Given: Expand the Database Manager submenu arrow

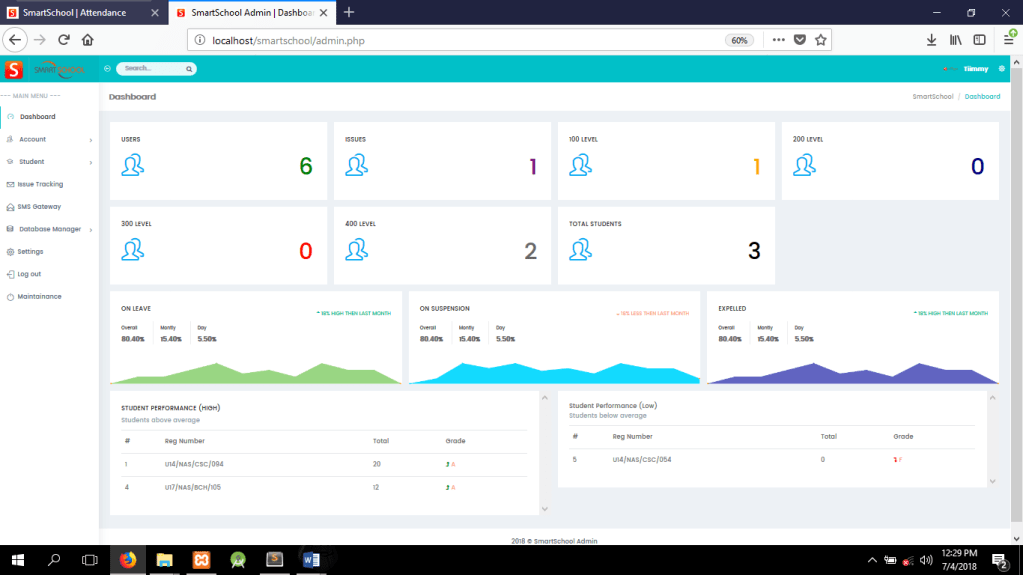Looking at the screenshot, I should (x=91, y=230).
